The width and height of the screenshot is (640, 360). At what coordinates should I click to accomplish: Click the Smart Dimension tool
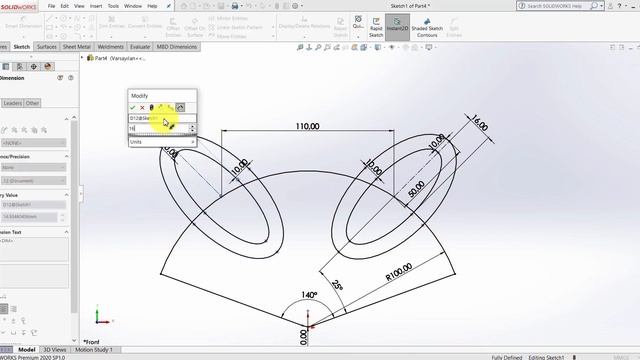23,23
